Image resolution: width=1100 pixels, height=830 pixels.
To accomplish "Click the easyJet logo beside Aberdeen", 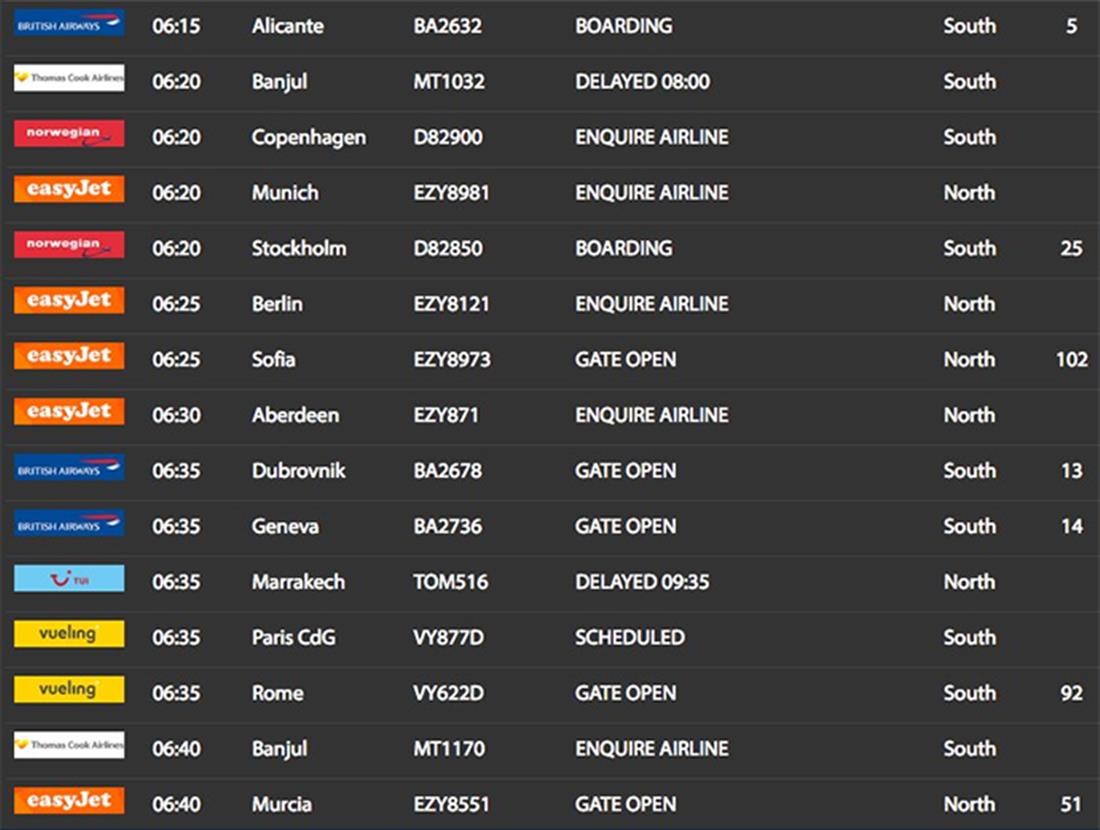I will coord(69,412).
